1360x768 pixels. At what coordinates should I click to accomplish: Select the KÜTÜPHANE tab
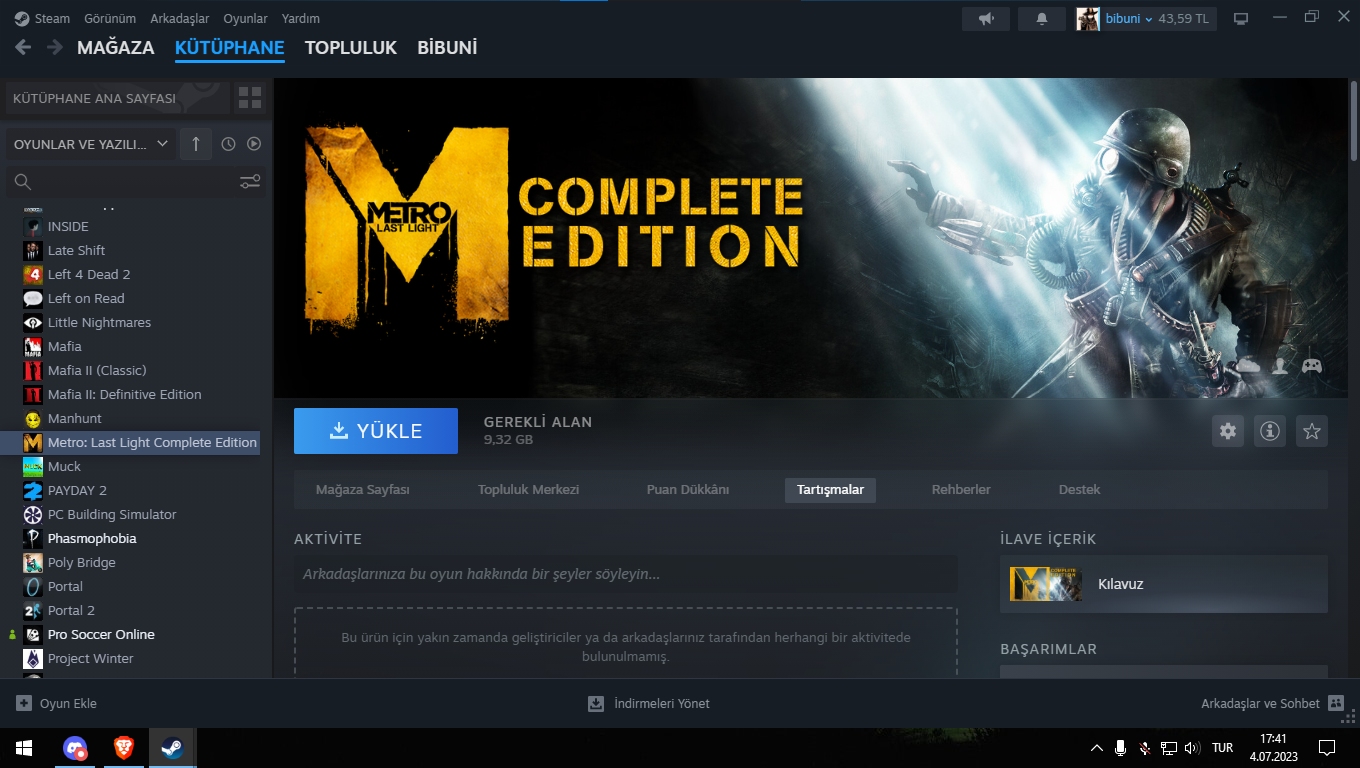230,47
